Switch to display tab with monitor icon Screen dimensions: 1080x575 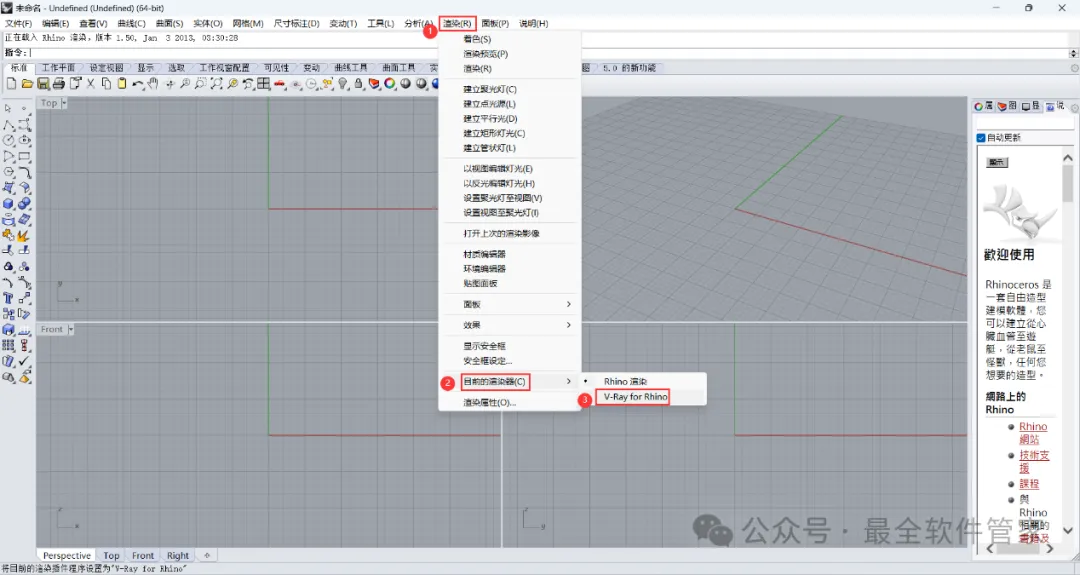(x=1031, y=106)
